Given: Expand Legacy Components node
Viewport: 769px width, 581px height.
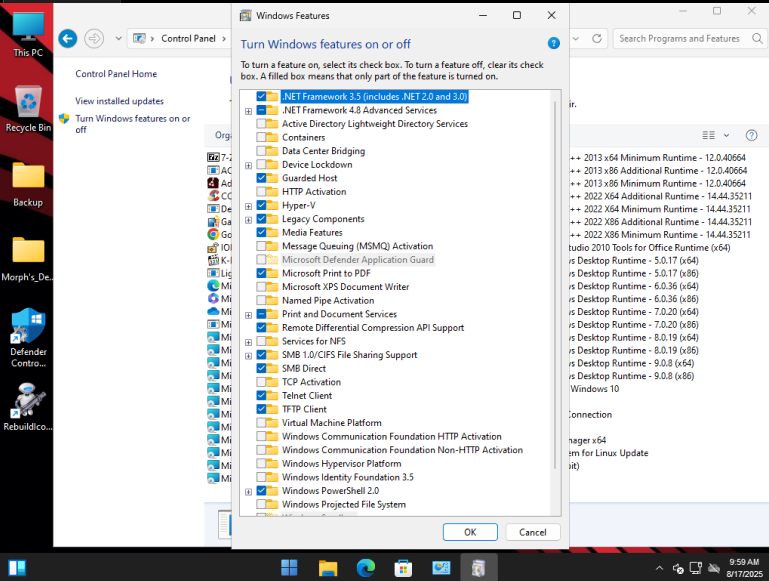Looking at the screenshot, I should (248, 220).
